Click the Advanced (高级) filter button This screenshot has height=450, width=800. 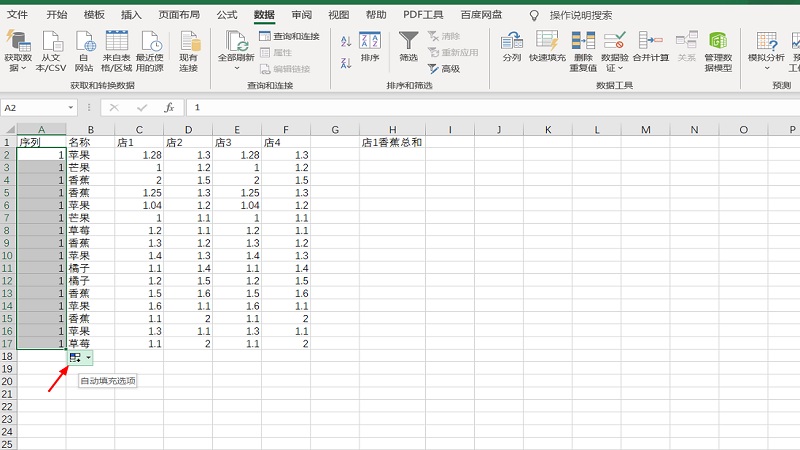pyautogui.click(x=444, y=68)
